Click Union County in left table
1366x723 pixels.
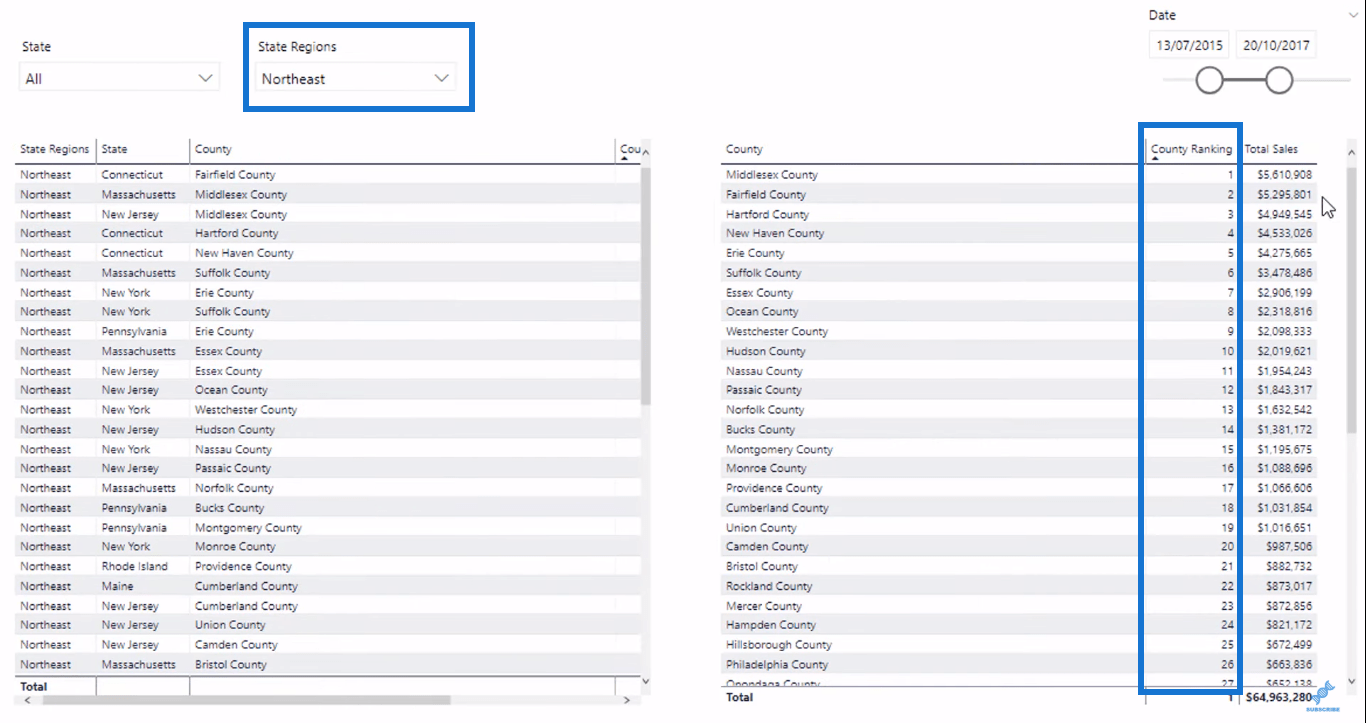pos(230,625)
